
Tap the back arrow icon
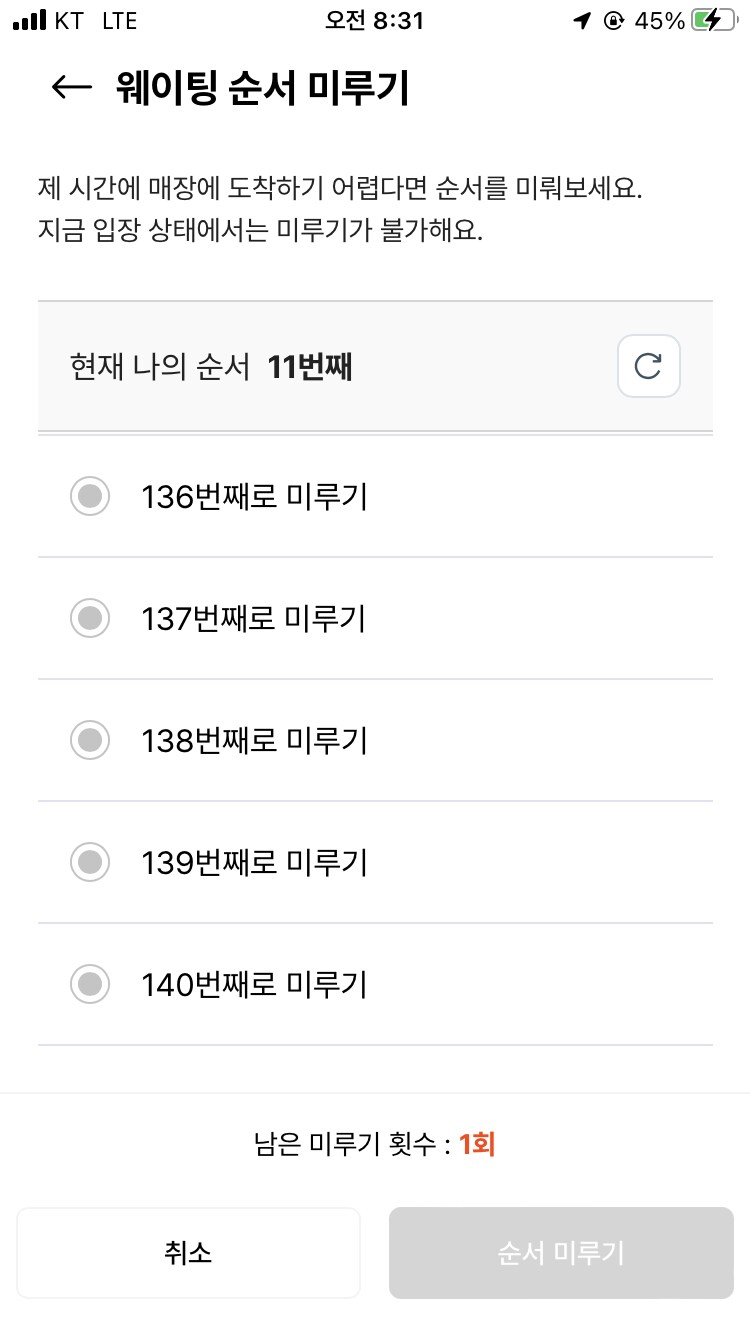pyautogui.click(x=72, y=87)
